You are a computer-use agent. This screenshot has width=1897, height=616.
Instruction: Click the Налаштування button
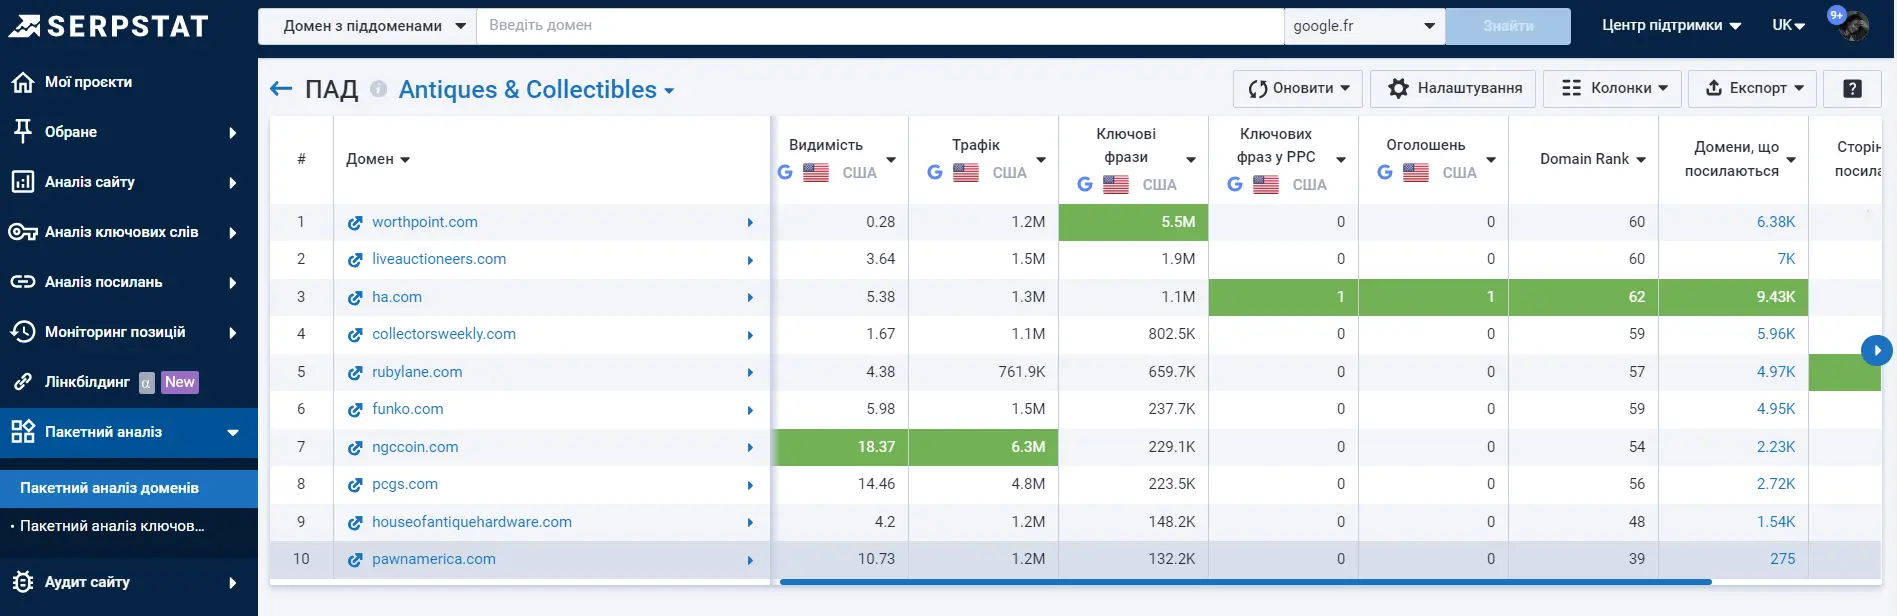pos(1454,88)
